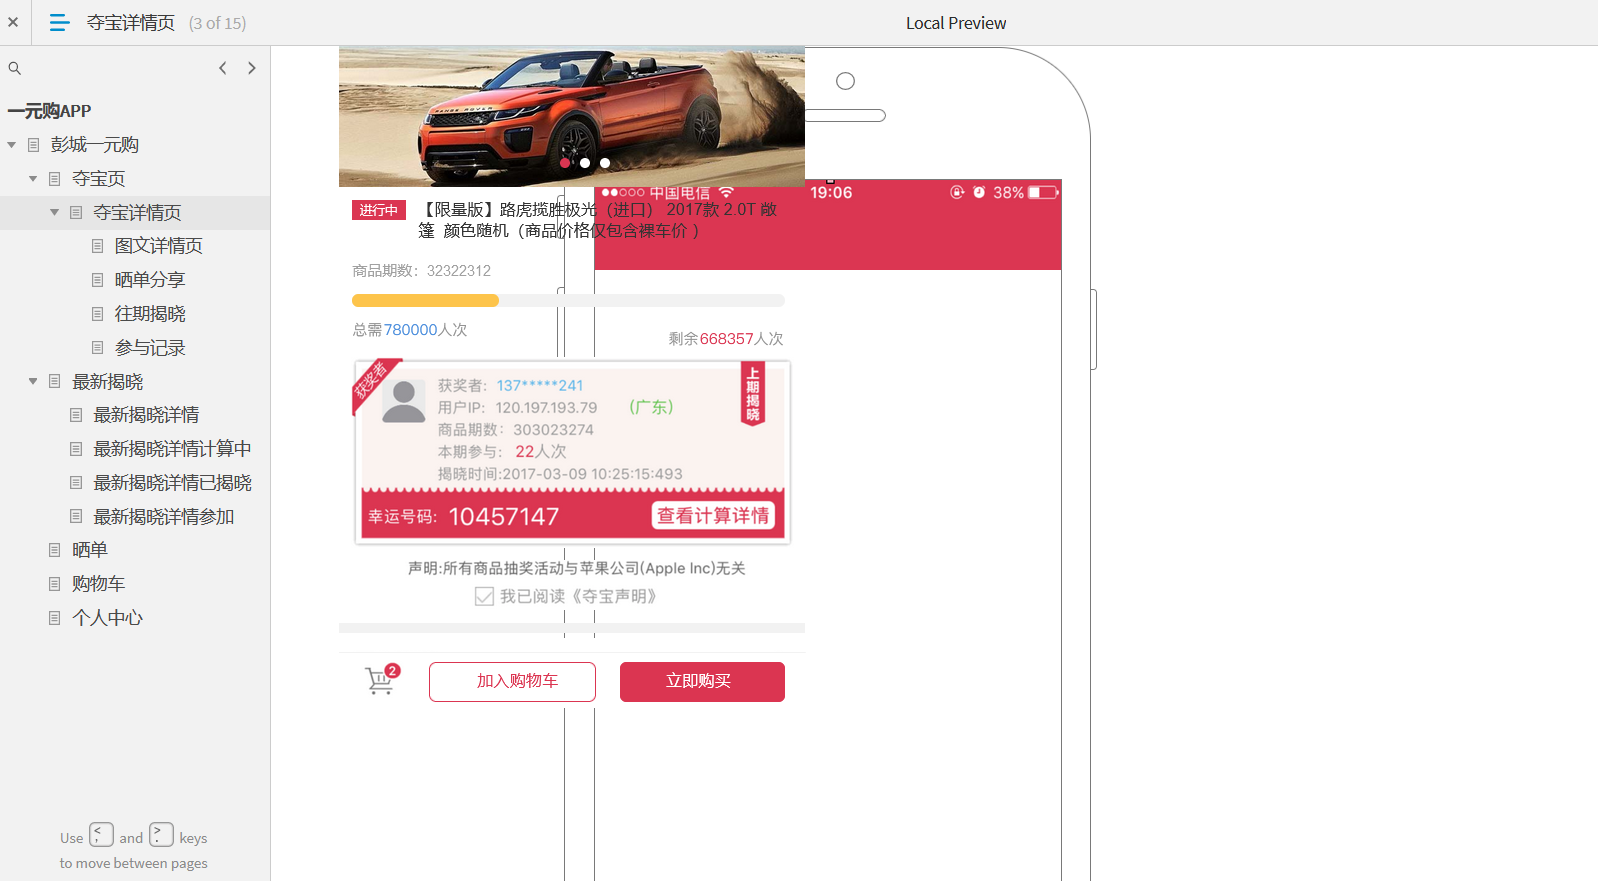The height and width of the screenshot is (881, 1598).
Task: Click the page icon beside 购物车
Action: click(55, 584)
